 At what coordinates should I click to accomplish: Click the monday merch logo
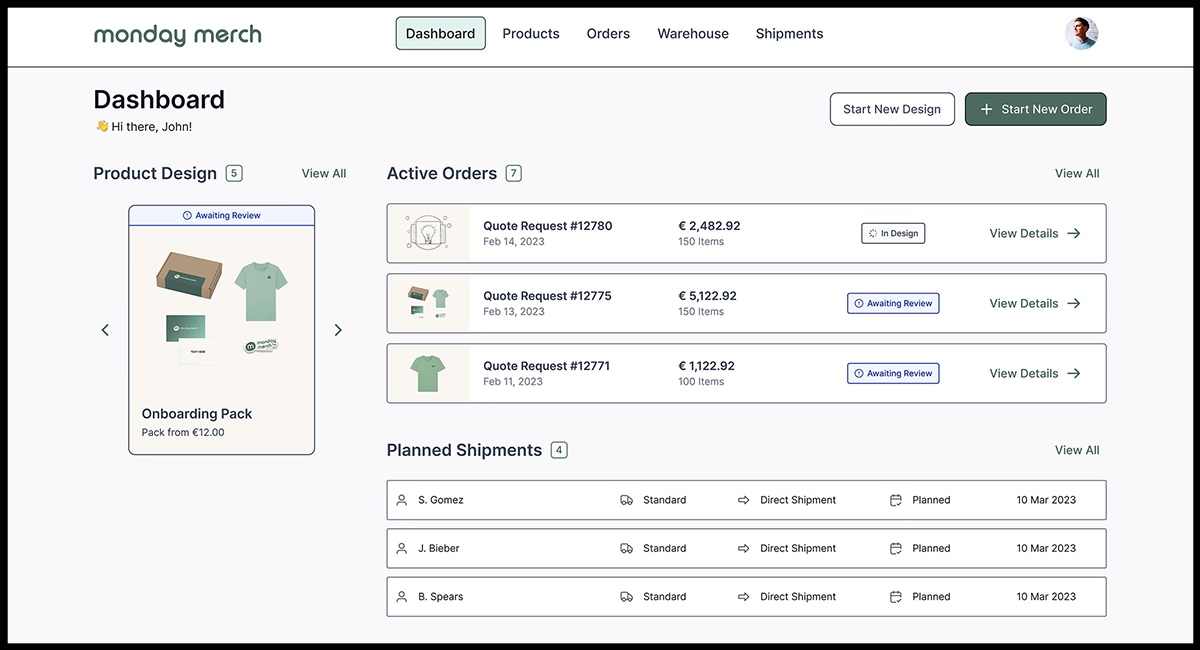click(x=177, y=34)
